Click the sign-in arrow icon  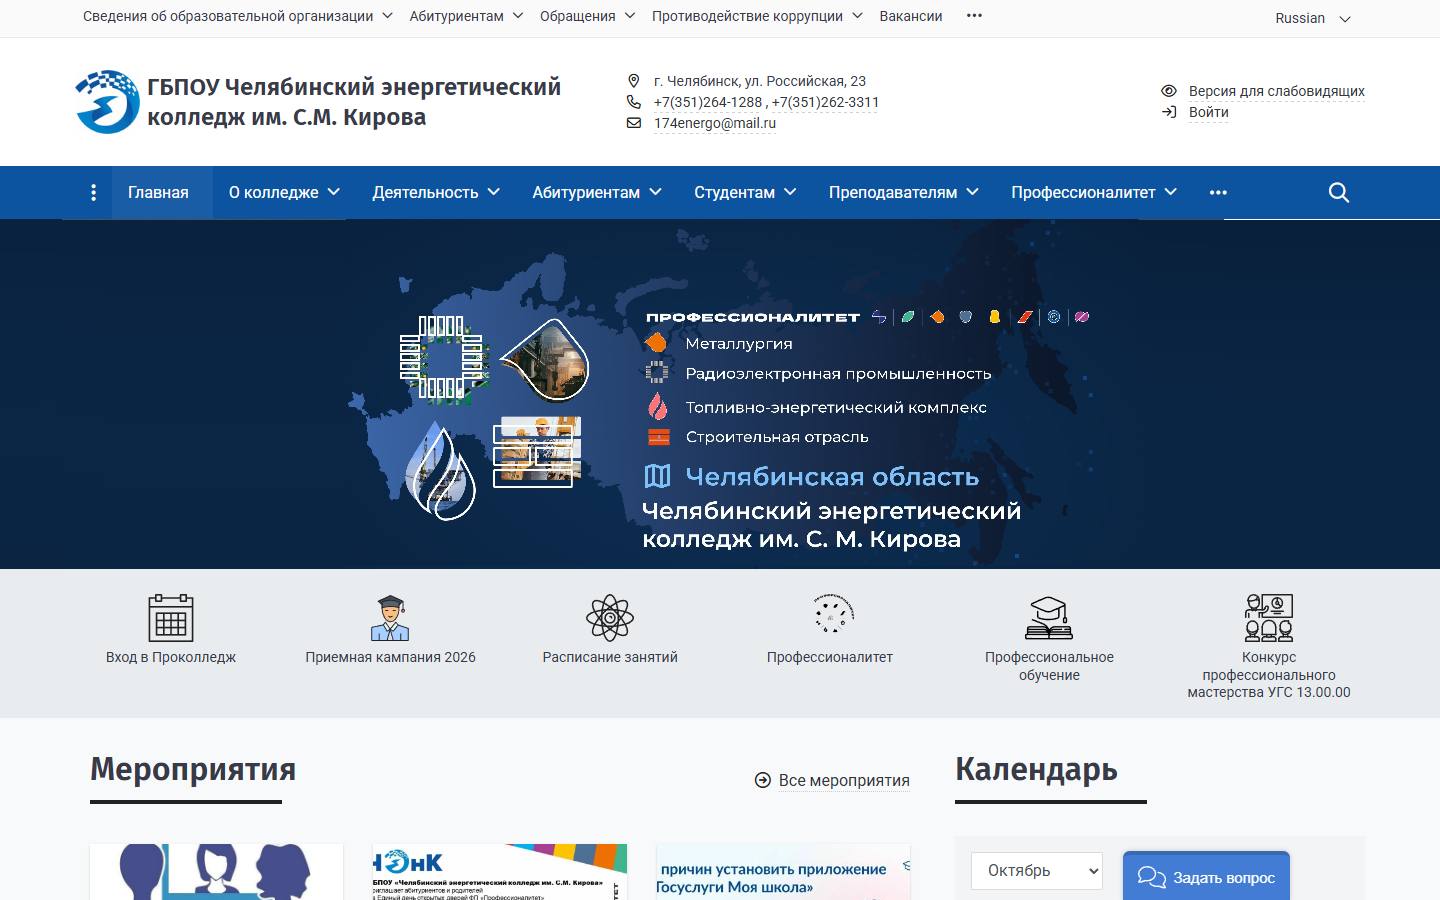click(x=1169, y=112)
